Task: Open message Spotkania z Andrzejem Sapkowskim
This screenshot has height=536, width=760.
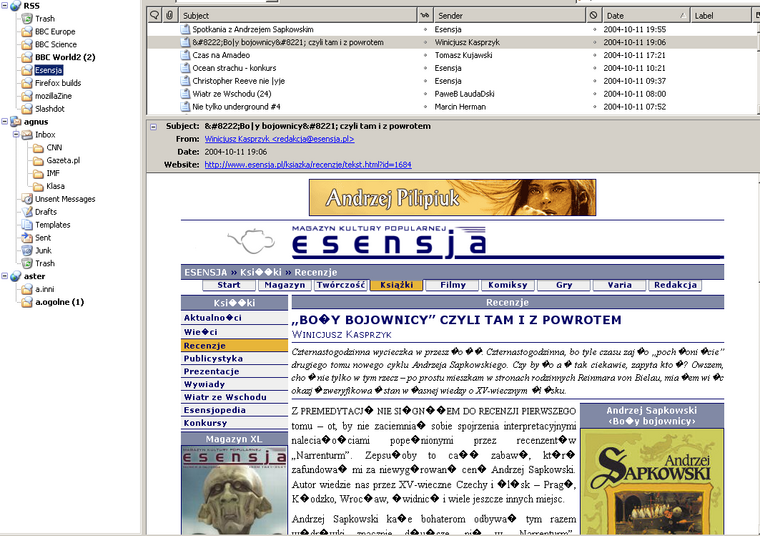Action: click(253, 30)
